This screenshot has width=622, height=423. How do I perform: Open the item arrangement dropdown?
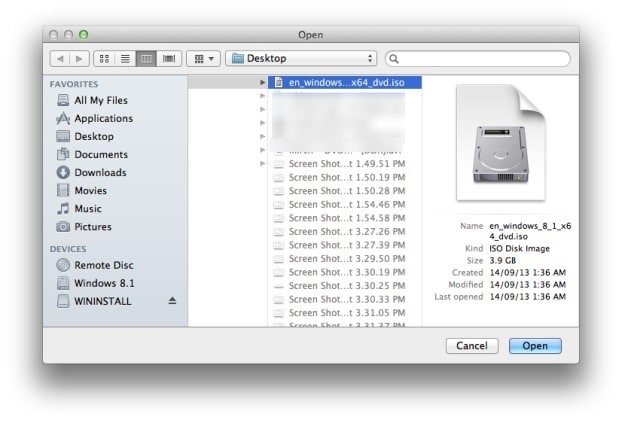pyautogui.click(x=203, y=59)
